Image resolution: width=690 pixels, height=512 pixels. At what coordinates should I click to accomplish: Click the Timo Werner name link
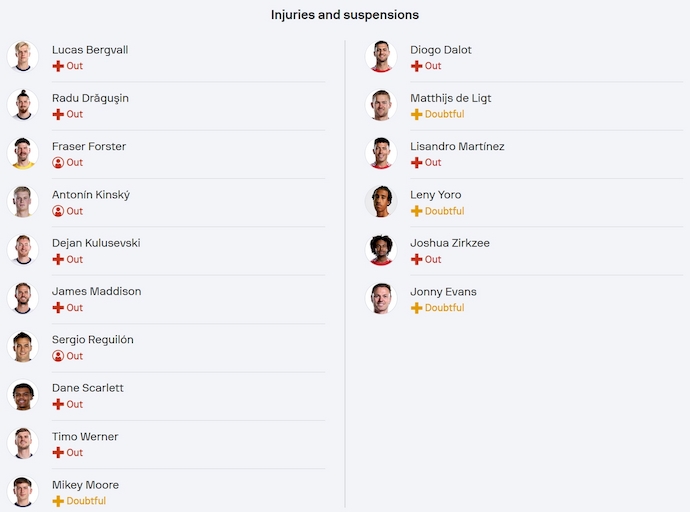[x=85, y=436]
